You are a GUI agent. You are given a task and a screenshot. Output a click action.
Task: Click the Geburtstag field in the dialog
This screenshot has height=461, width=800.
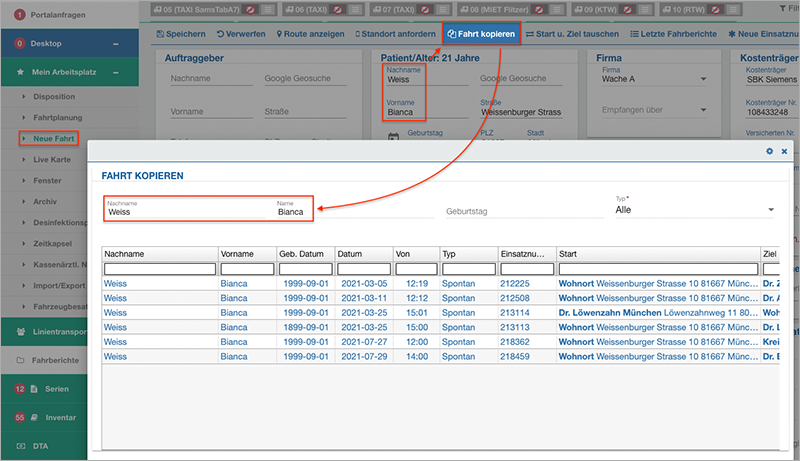tap(520, 212)
